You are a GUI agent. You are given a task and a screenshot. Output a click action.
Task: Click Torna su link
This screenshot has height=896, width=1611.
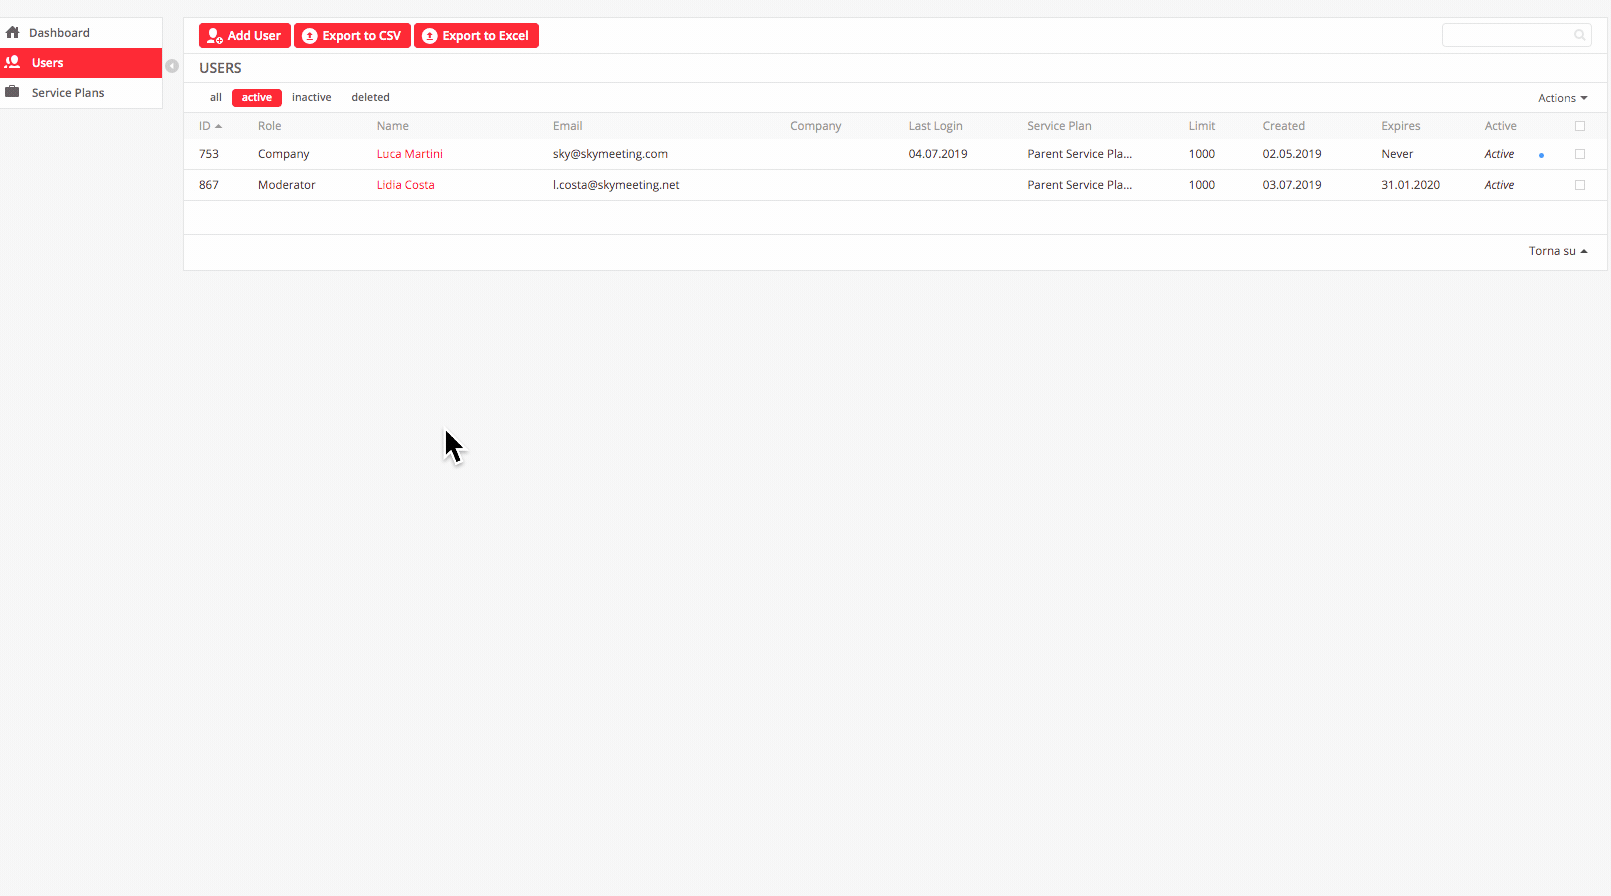pyautogui.click(x=1558, y=251)
